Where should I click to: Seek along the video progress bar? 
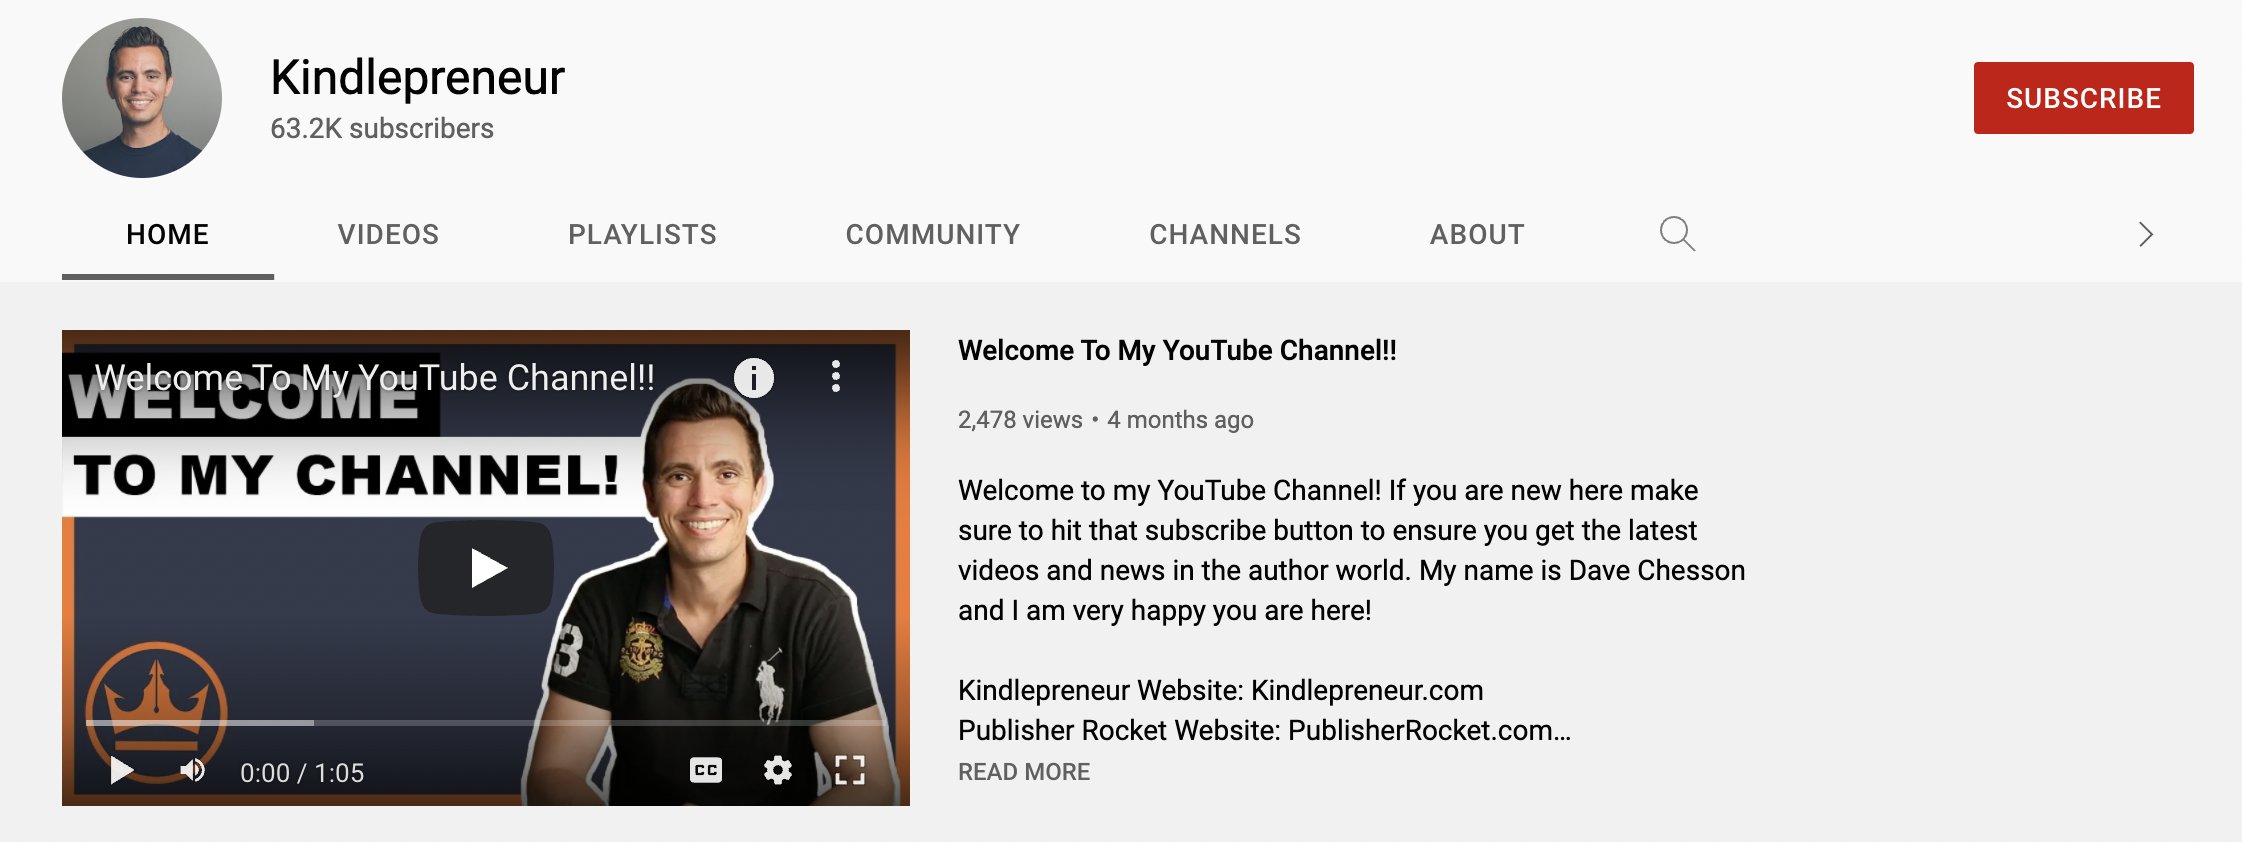click(486, 722)
